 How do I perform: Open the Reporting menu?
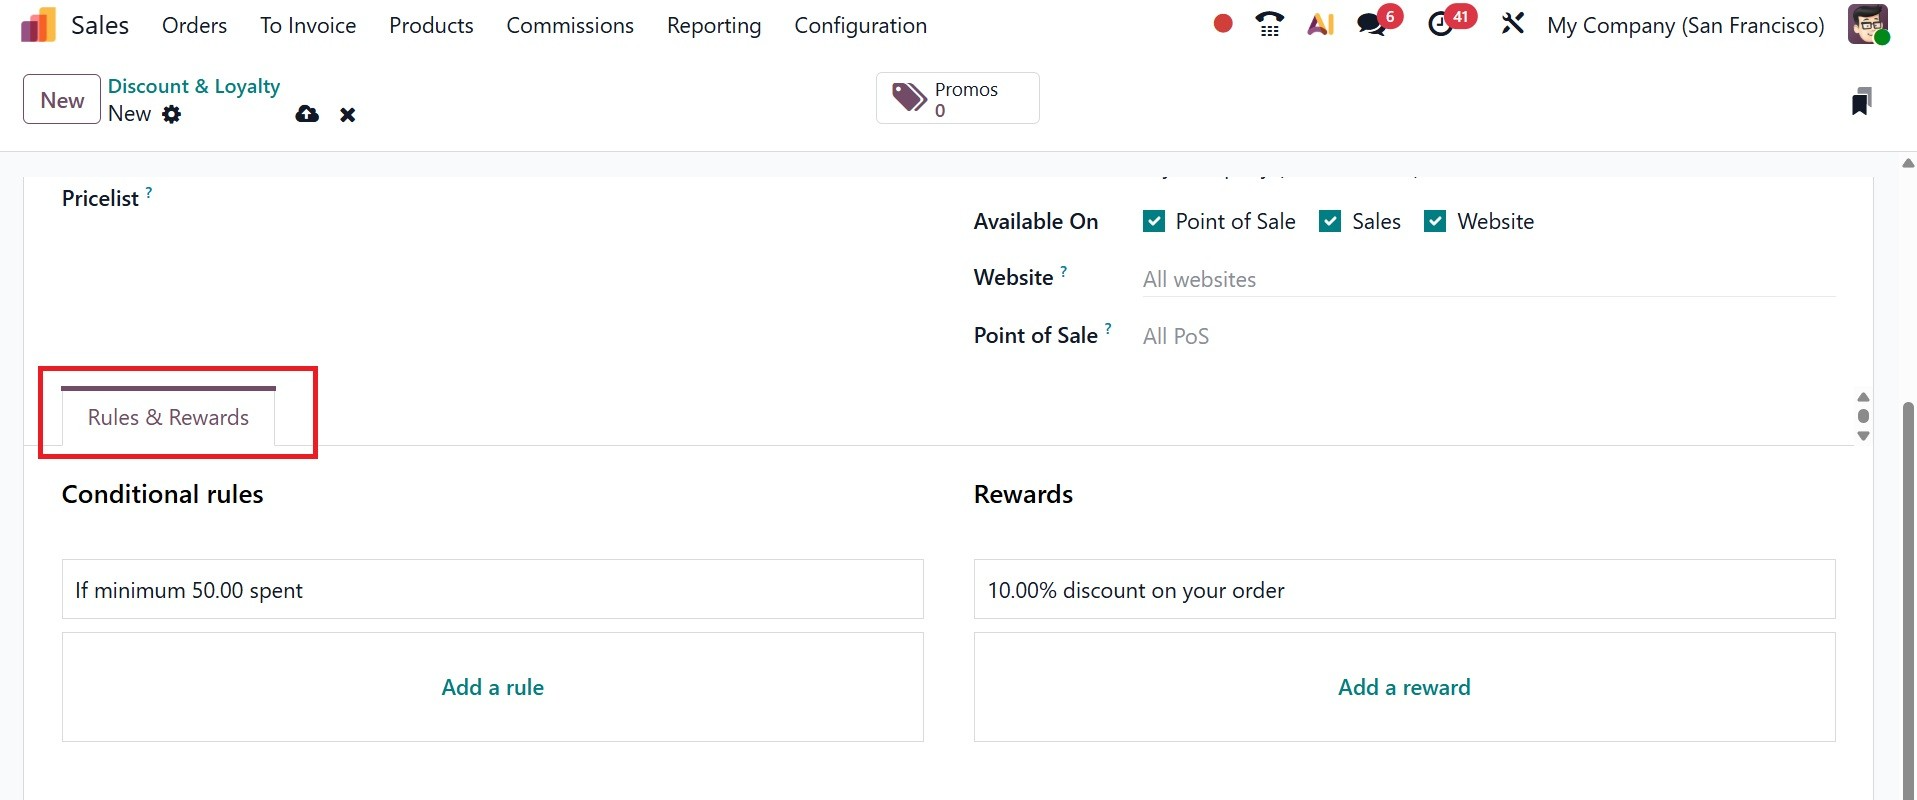[x=713, y=25]
